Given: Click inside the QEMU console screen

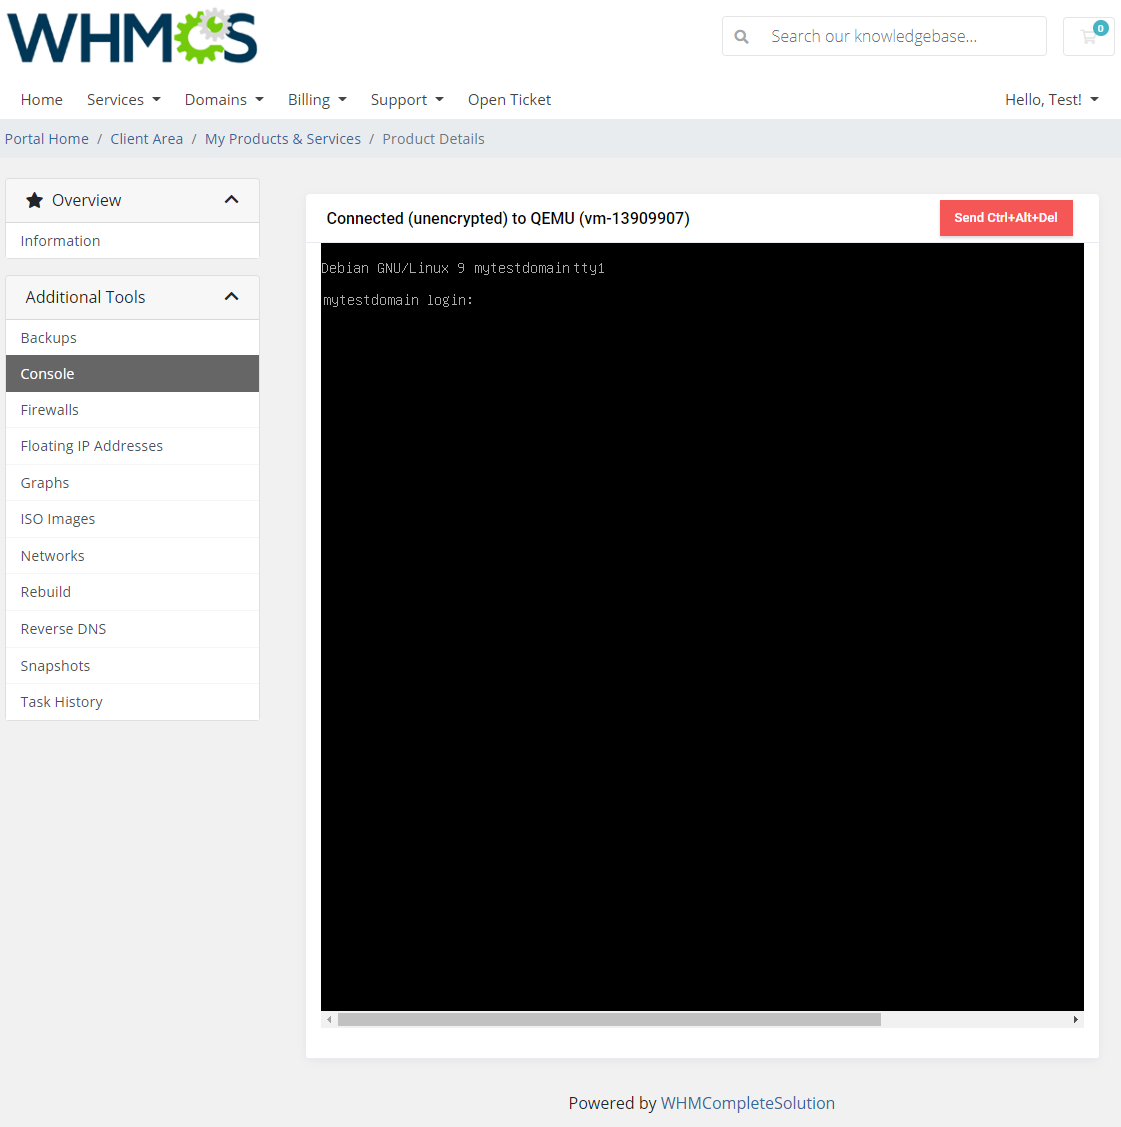Looking at the screenshot, I should (x=702, y=627).
